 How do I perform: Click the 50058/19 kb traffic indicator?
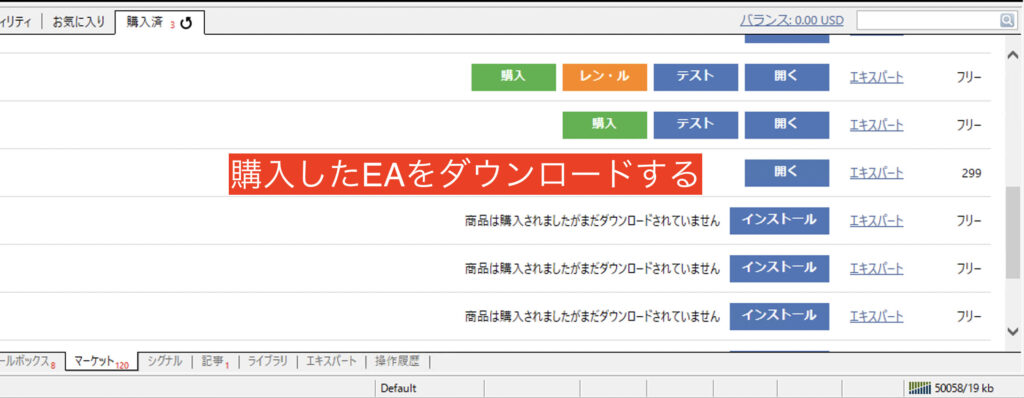[963, 388]
